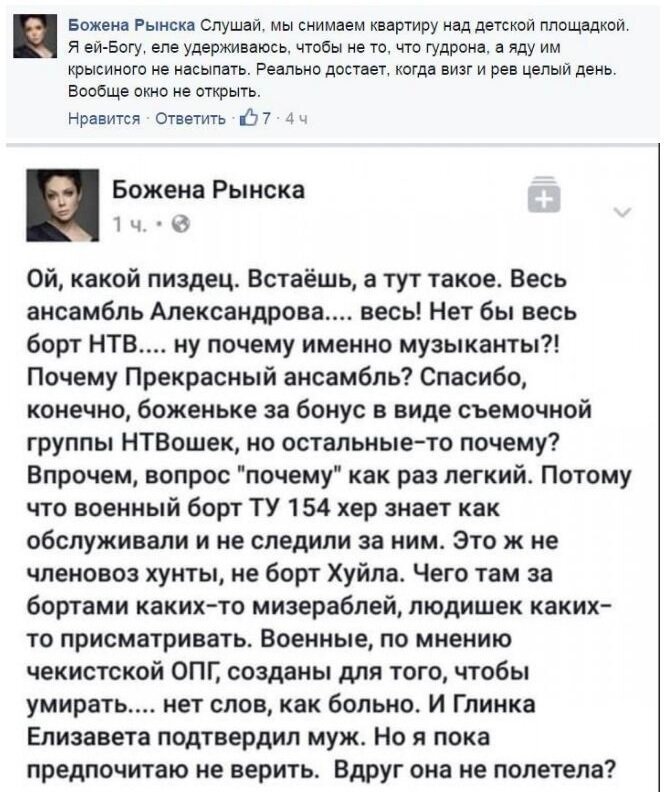
Task: Open the comment's 4 ч timestamp
Action: (x=296, y=119)
